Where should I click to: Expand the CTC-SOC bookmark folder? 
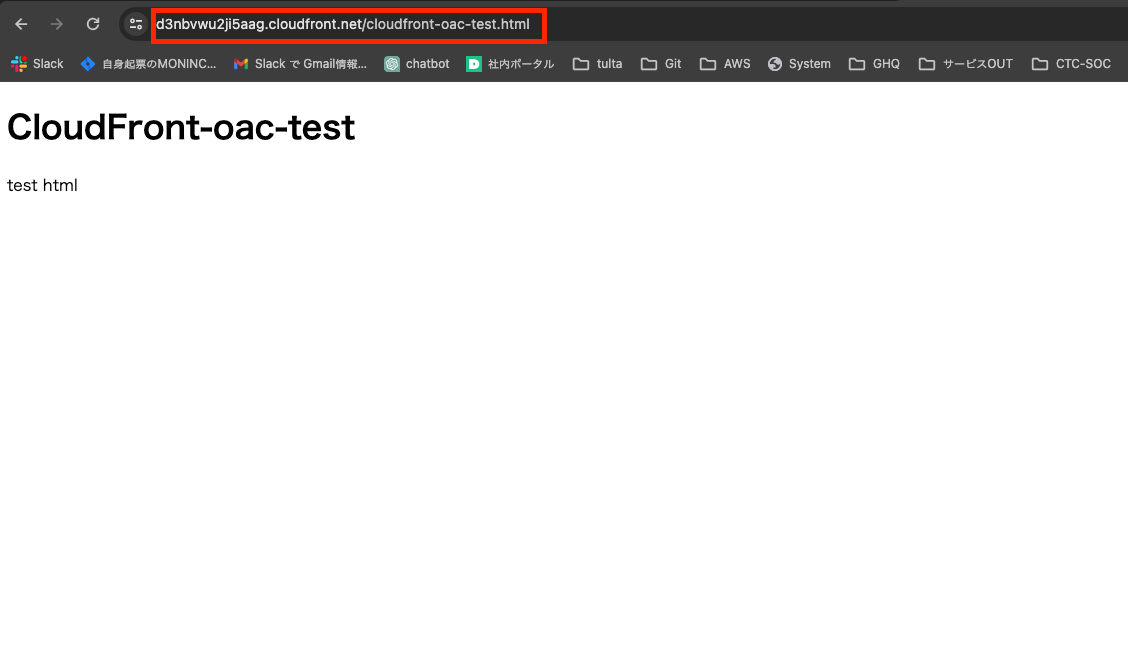coord(1071,64)
